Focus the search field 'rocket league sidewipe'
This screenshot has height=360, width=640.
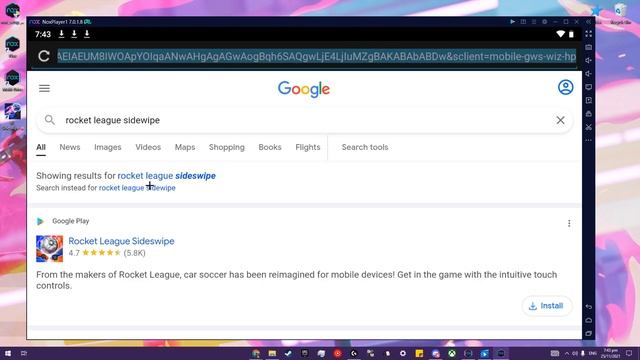[x=304, y=120]
